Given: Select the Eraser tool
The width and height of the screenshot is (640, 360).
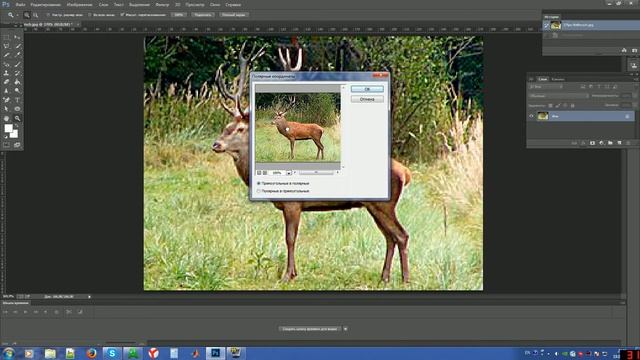Looking at the screenshot, I should coord(7,82).
